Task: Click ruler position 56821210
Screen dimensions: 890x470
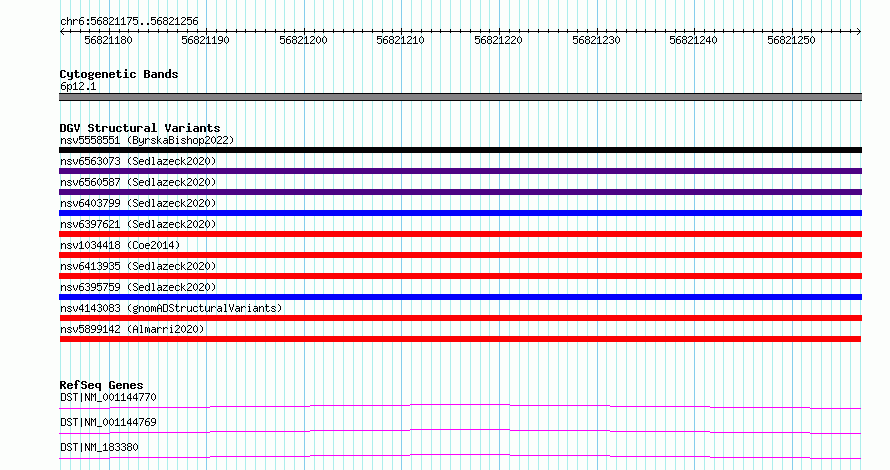Action: [400, 40]
